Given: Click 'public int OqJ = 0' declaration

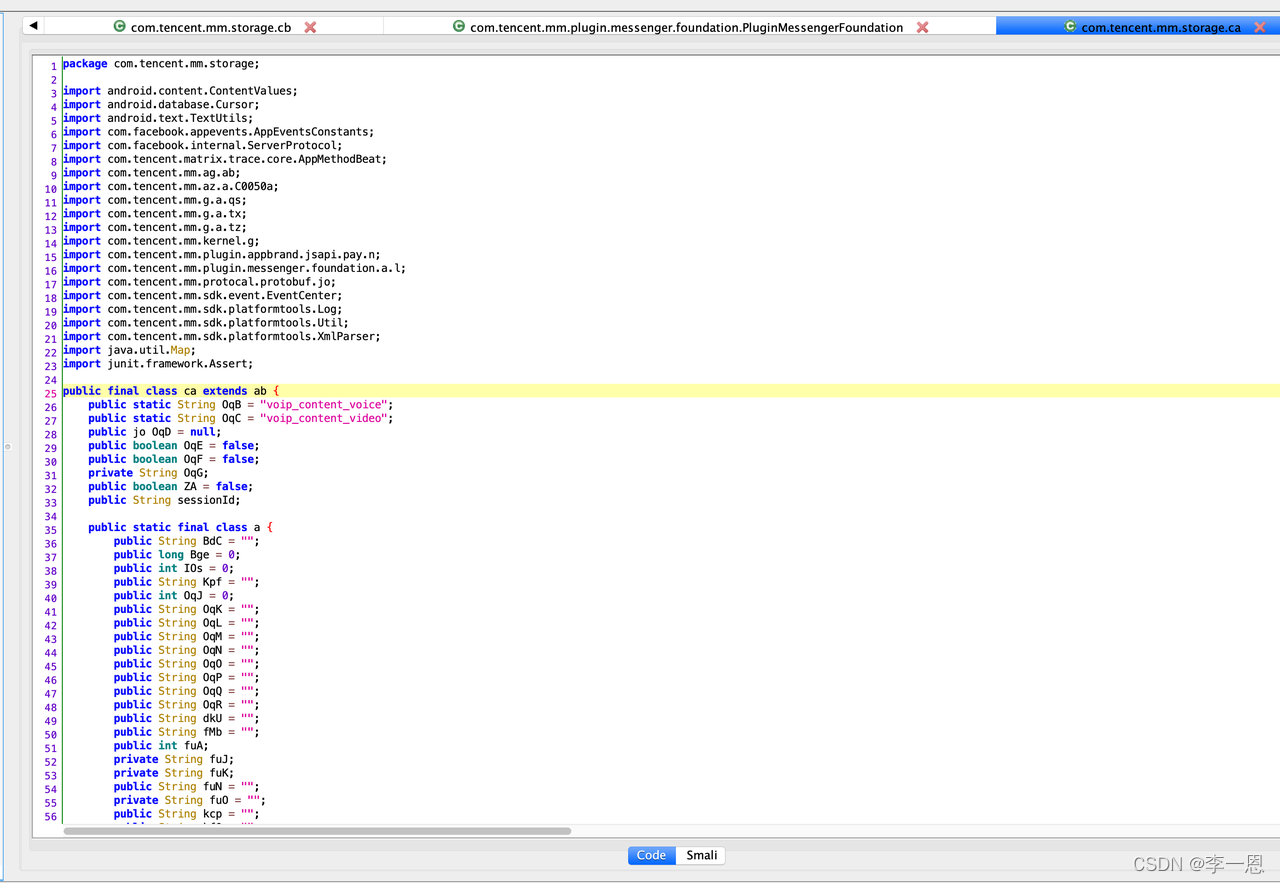Looking at the screenshot, I should pos(174,596).
